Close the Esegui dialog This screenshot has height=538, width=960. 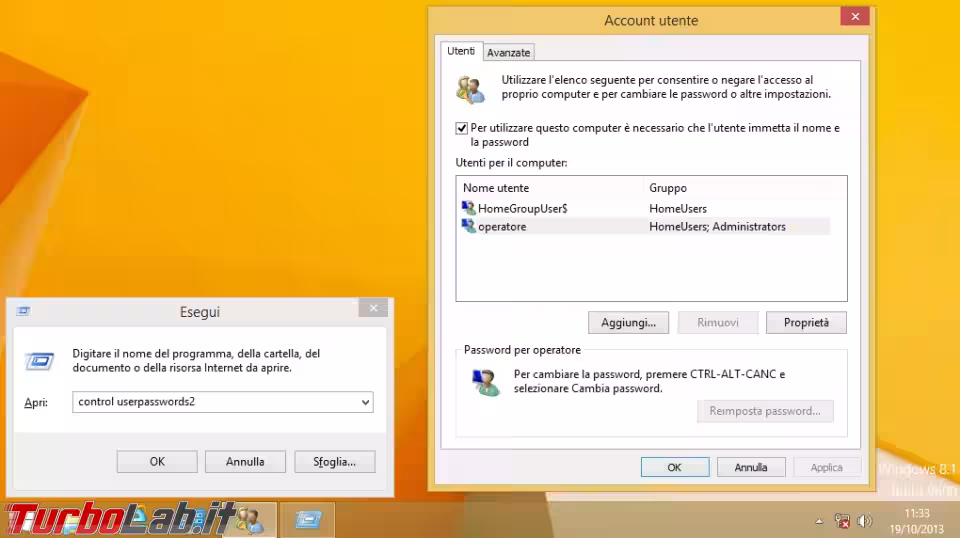click(x=373, y=308)
